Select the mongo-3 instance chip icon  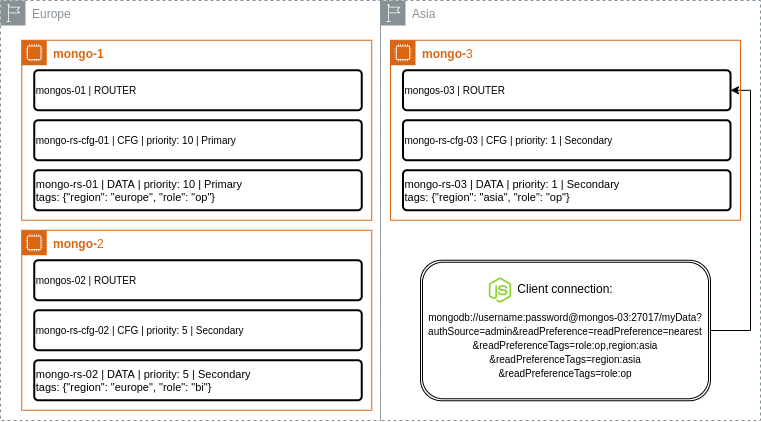(403, 53)
